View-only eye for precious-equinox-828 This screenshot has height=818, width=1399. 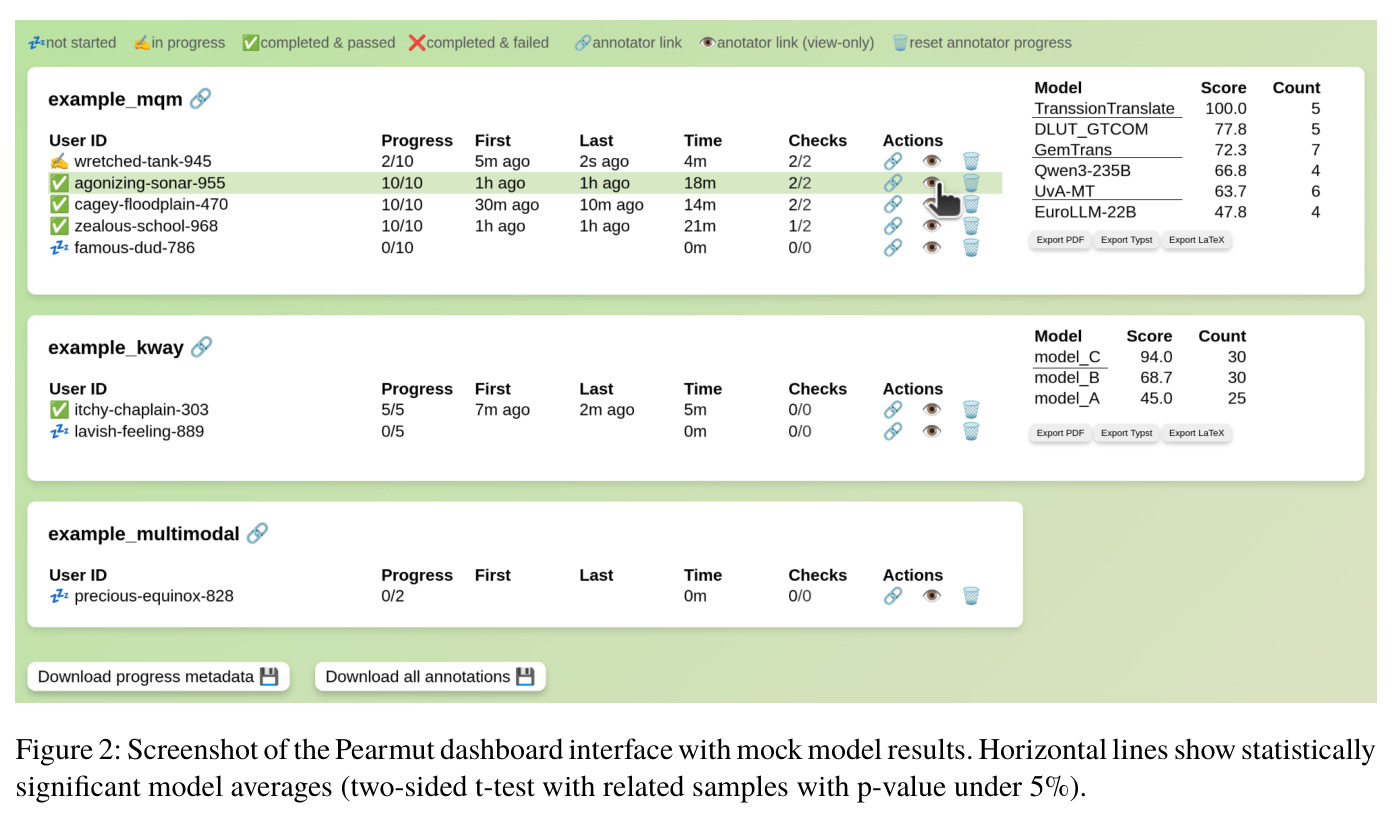[x=932, y=596]
